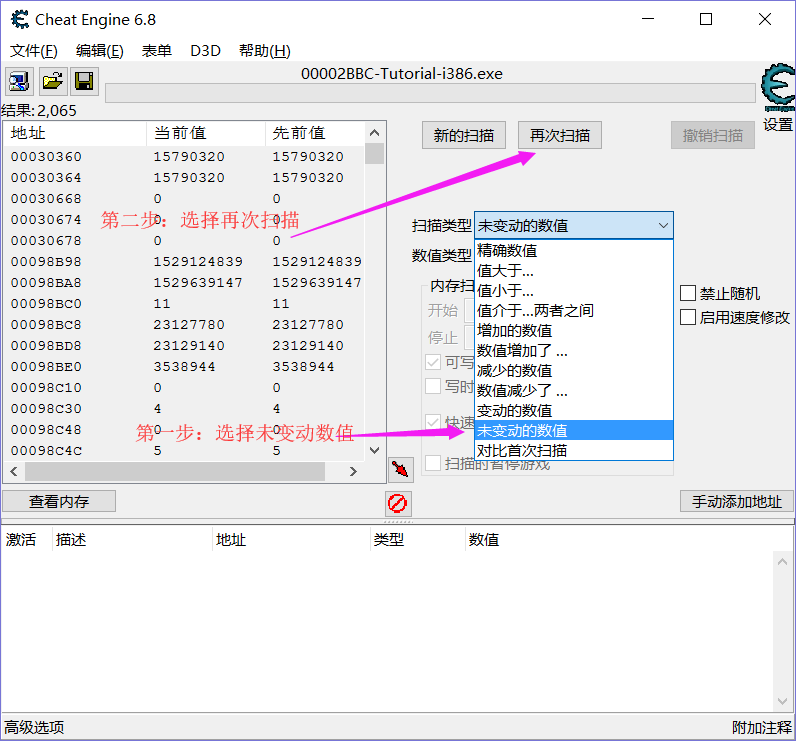Select result row 00098BA8

coord(184,283)
